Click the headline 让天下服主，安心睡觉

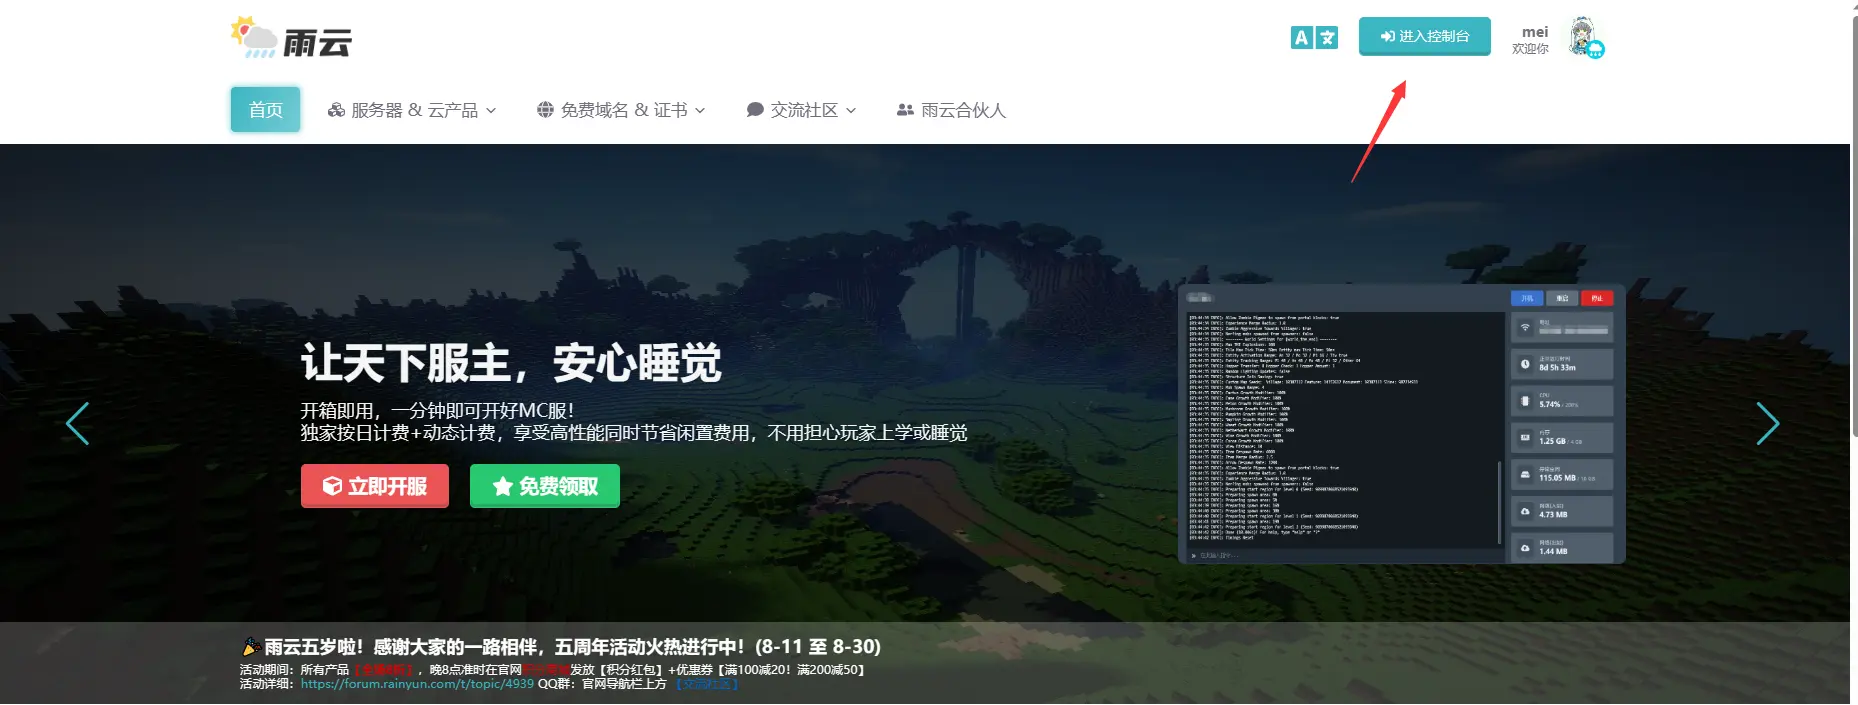[x=511, y=363]
